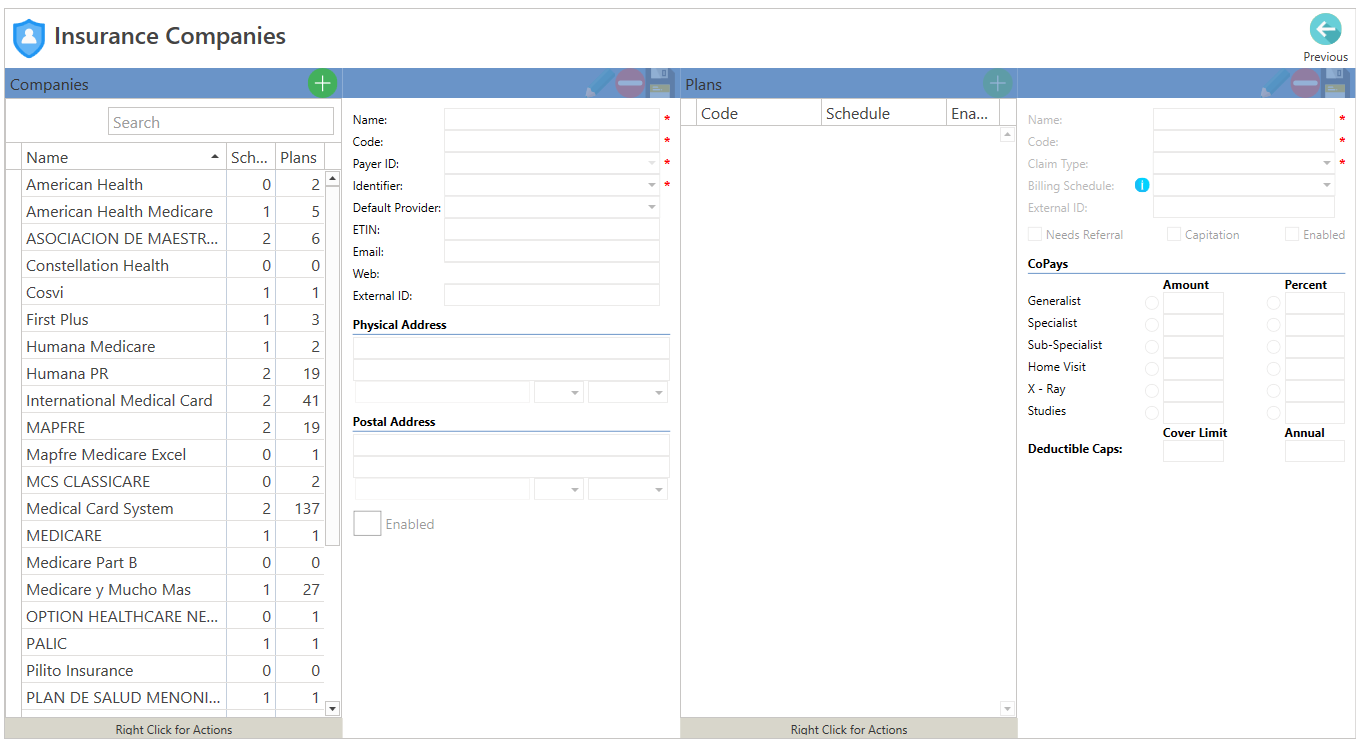Go back with the Previous arrow icon
The height and width of the screenshot is (742, 1359).
[1325, 30]
